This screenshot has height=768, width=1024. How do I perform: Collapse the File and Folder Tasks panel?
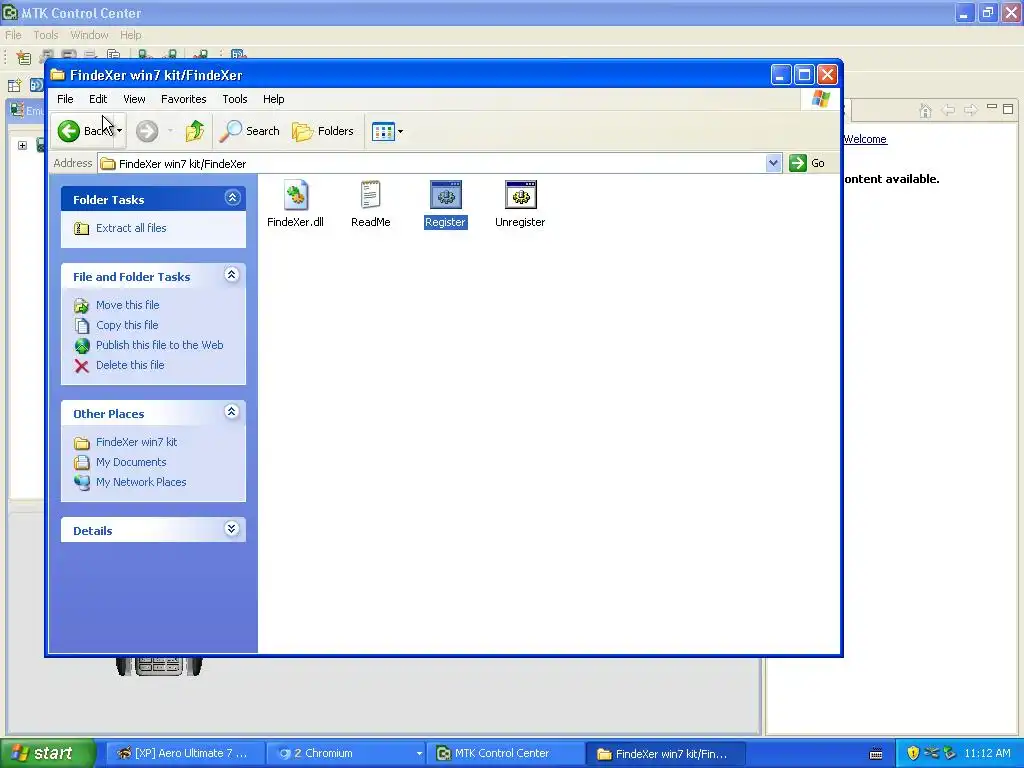click(x=231, y=275)
